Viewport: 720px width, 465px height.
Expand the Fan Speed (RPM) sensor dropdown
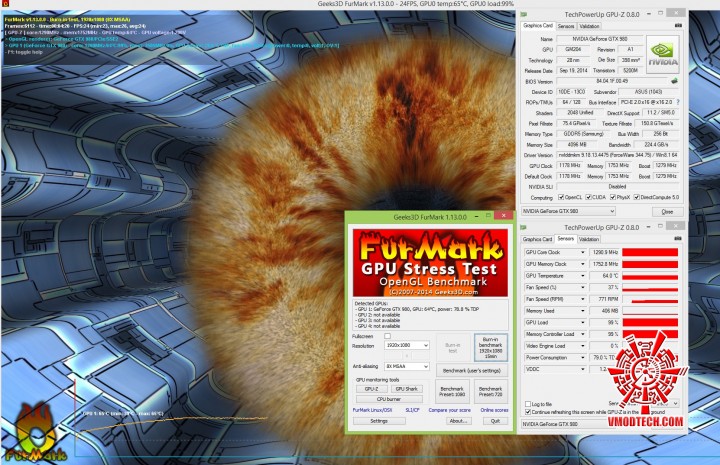point(583,299)
